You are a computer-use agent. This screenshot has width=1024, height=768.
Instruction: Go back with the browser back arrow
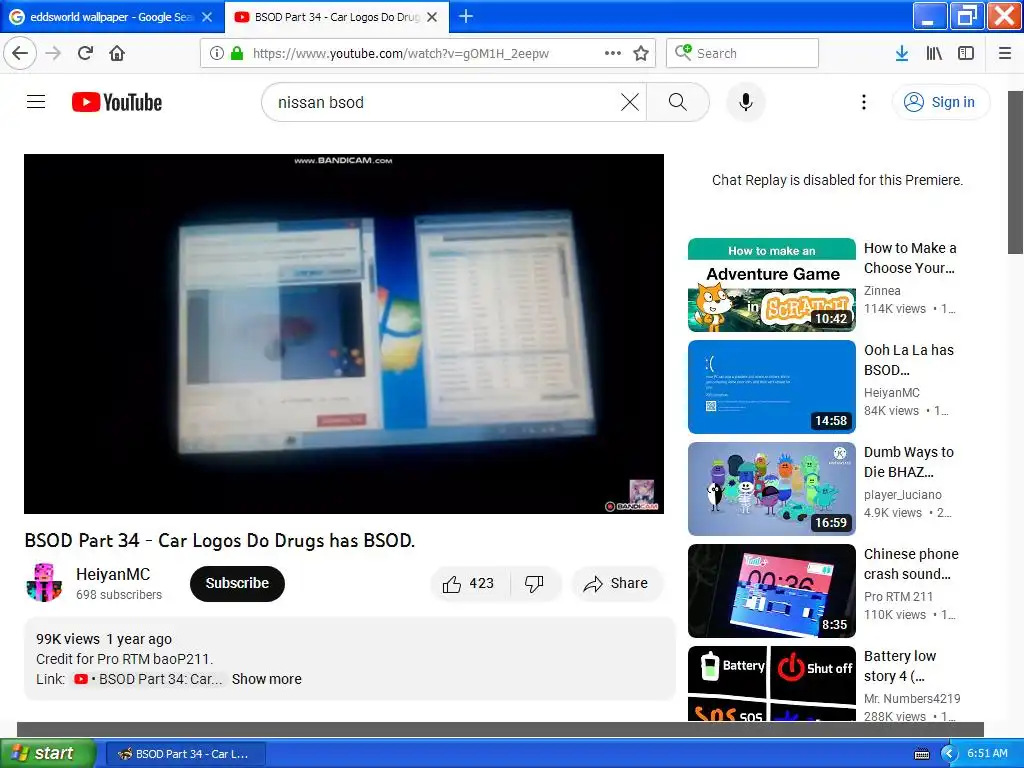(20, 53)
